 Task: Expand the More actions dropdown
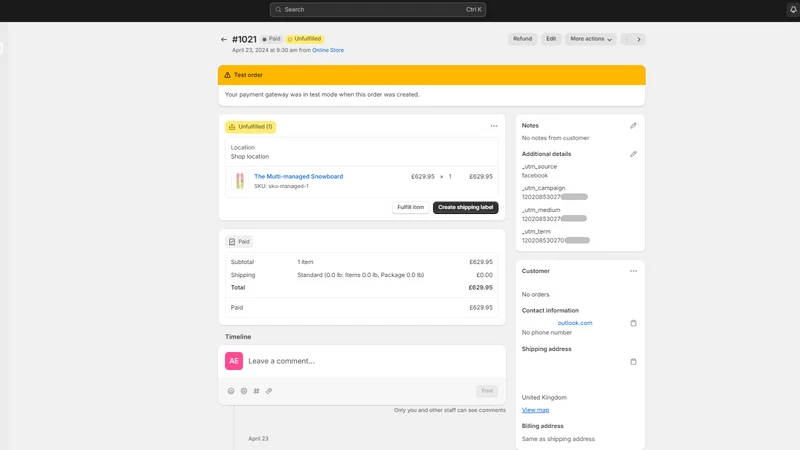click(x=591, y=39)
